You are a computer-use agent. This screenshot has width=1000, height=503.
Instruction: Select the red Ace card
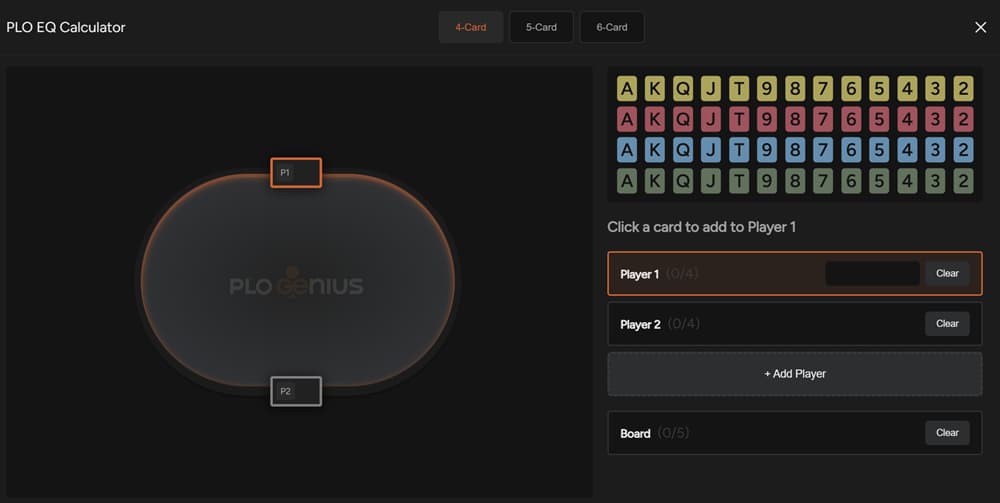(x=627, y=119)
